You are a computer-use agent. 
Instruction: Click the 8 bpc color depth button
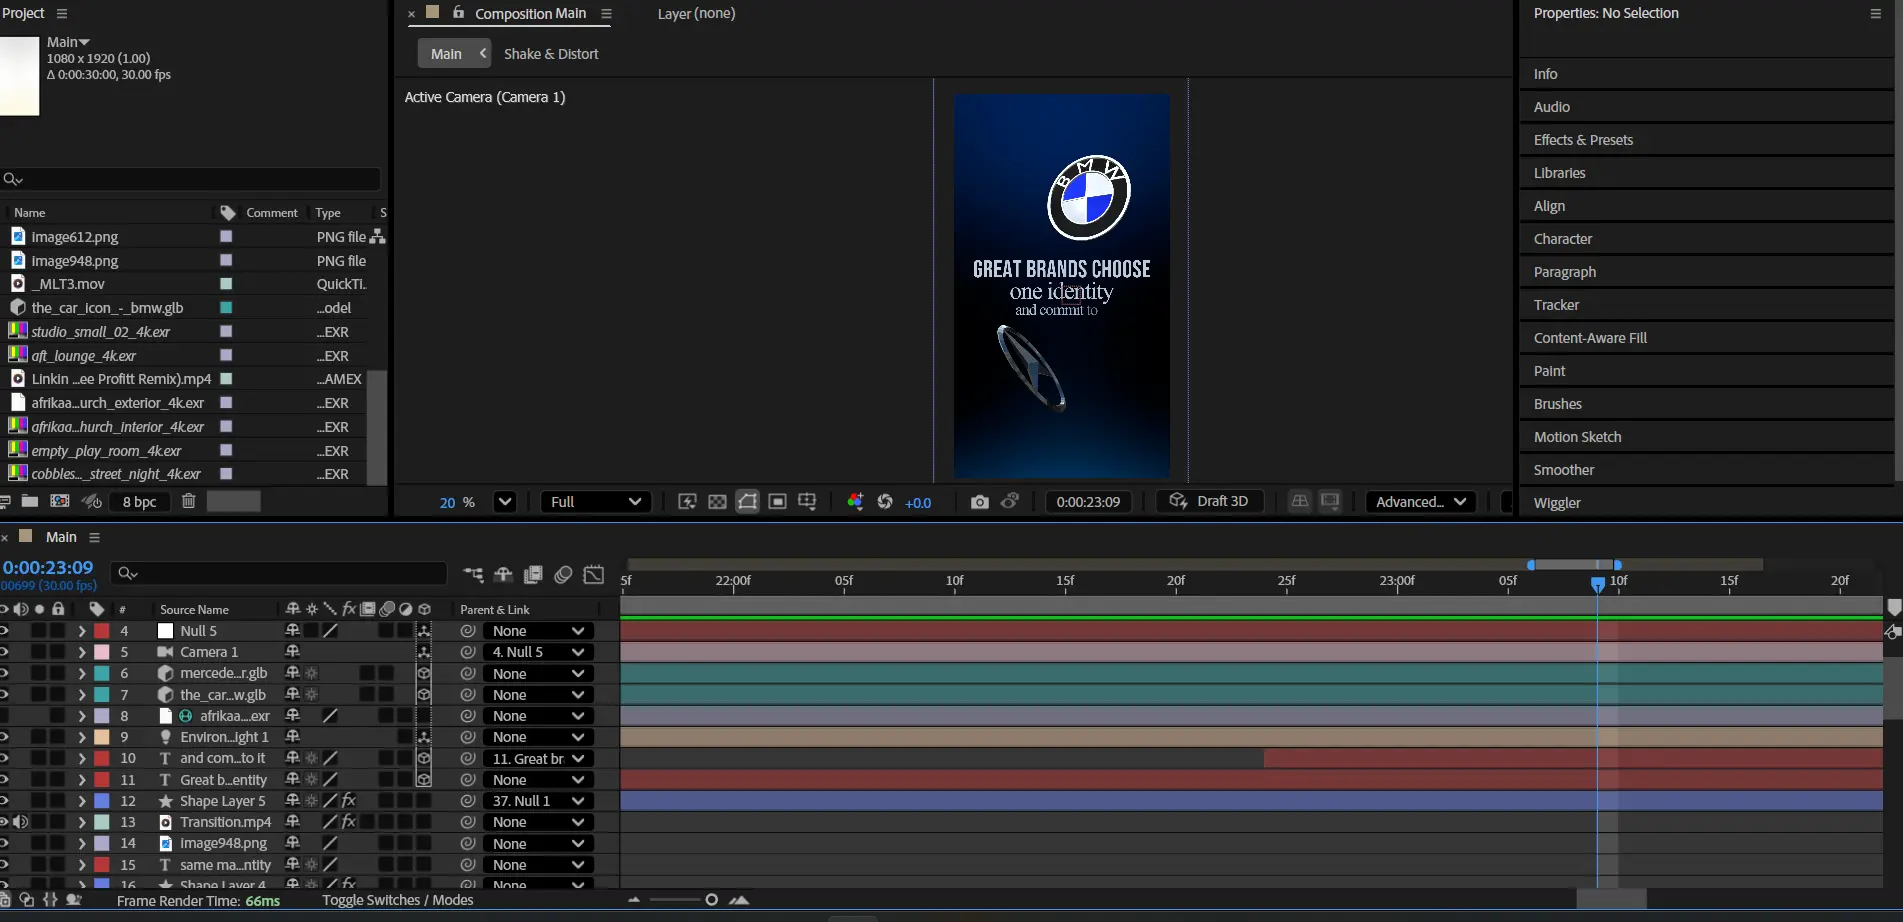(x=139, y=502)
